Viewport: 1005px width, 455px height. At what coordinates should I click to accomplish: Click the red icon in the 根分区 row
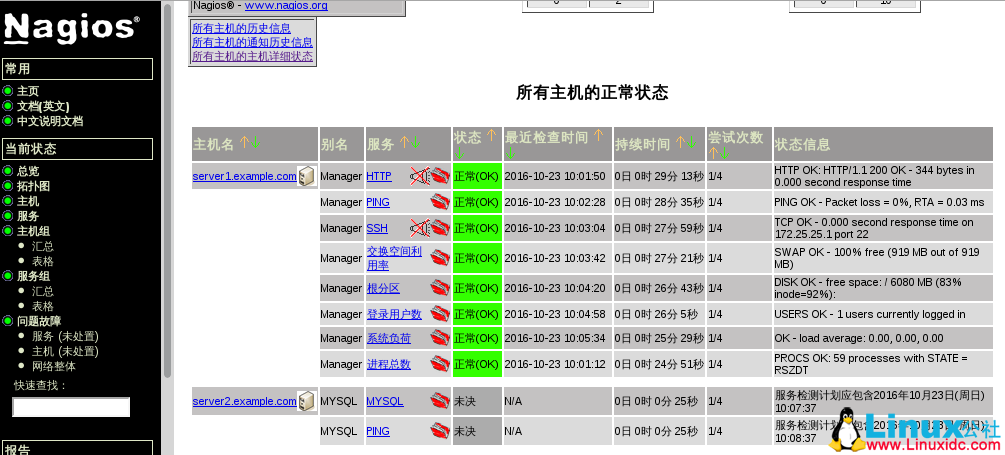440,288
